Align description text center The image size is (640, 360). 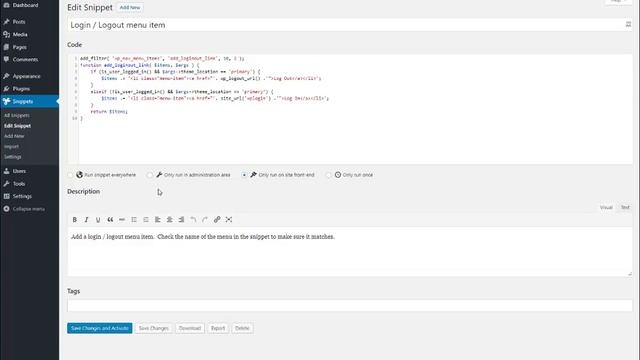pyautogui.click(x=169, y=220)
